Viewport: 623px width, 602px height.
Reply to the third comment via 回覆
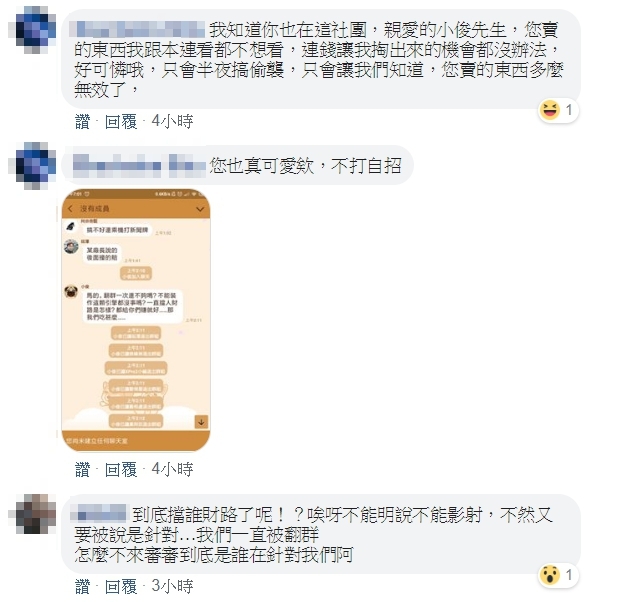[x=121, y=587]
